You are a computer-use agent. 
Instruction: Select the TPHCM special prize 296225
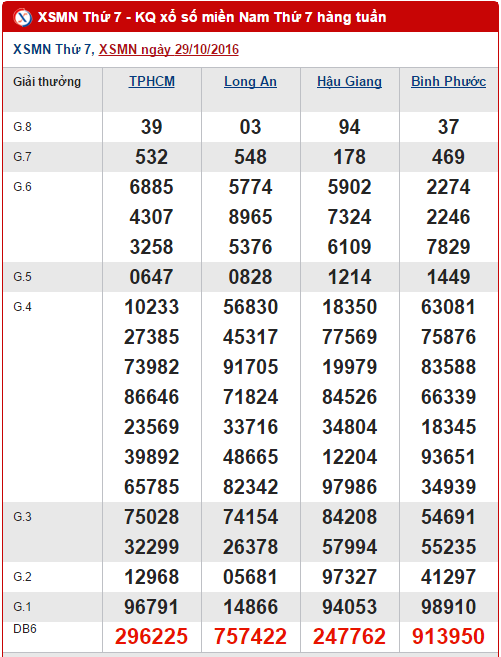tap(152, 636)
